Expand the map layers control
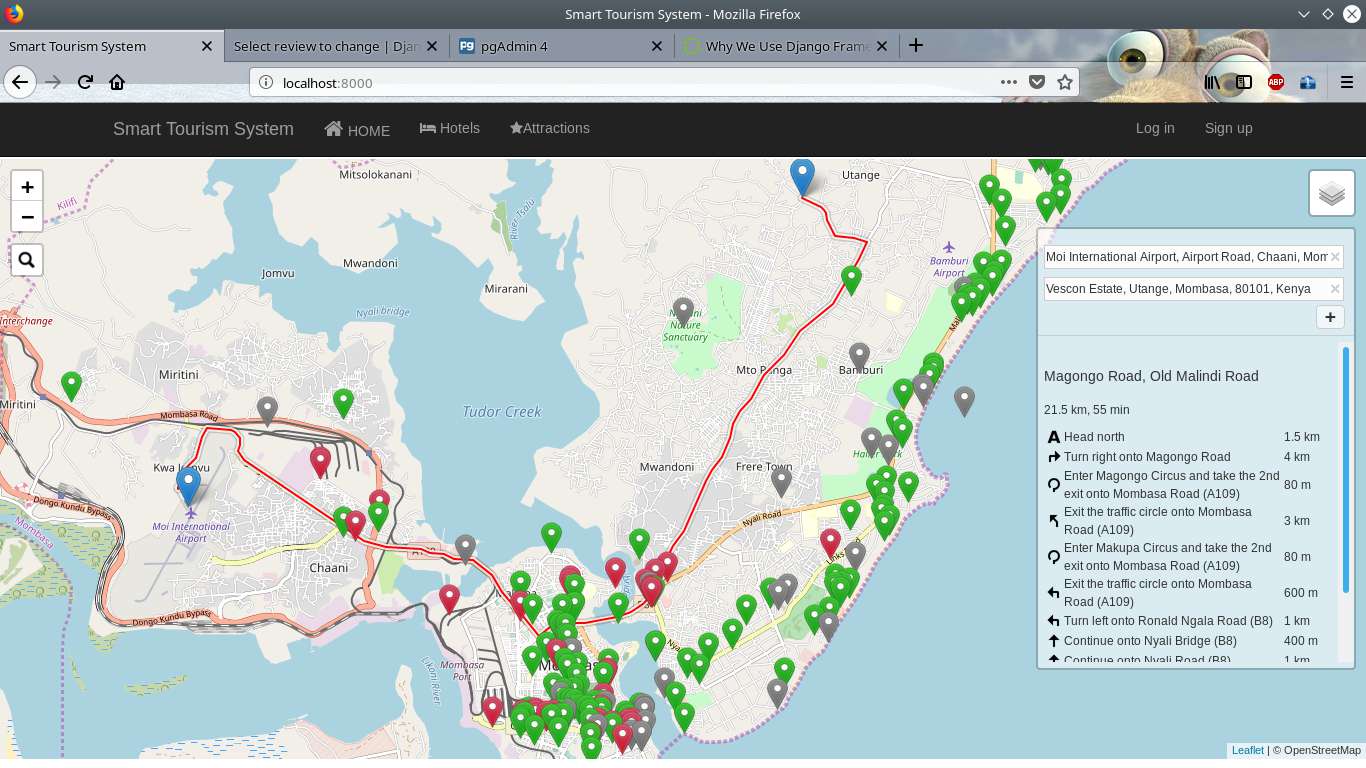The width and height of the screenshot is (1366, 768). click(1331, 192)
